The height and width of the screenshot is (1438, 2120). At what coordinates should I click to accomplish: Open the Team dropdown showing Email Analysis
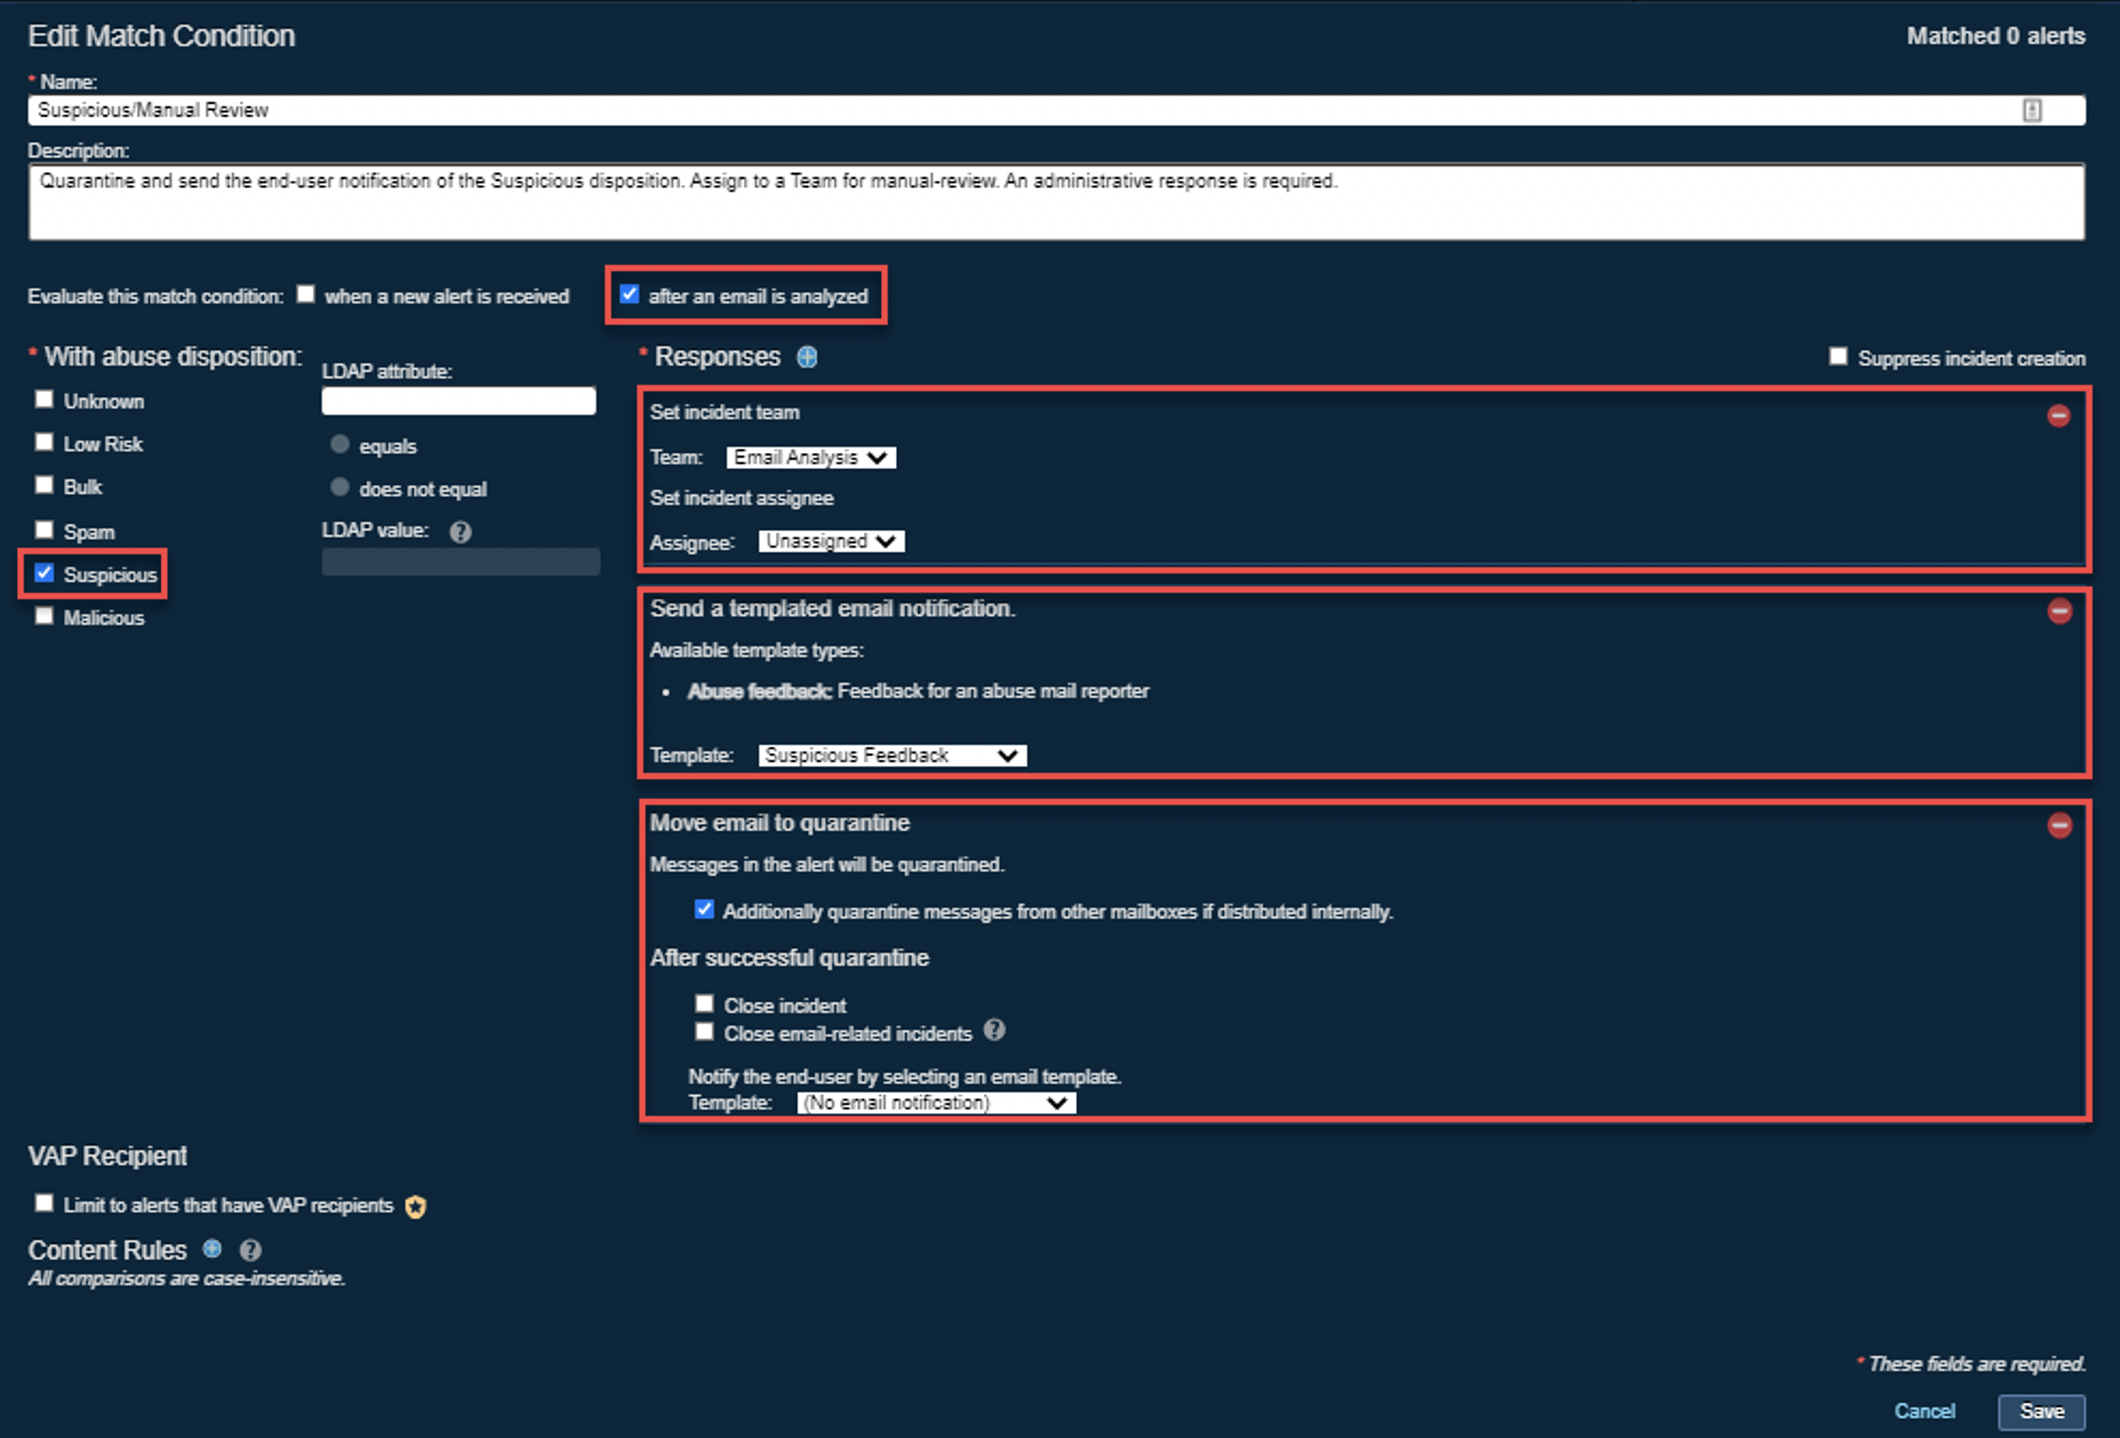click(810, 457)
